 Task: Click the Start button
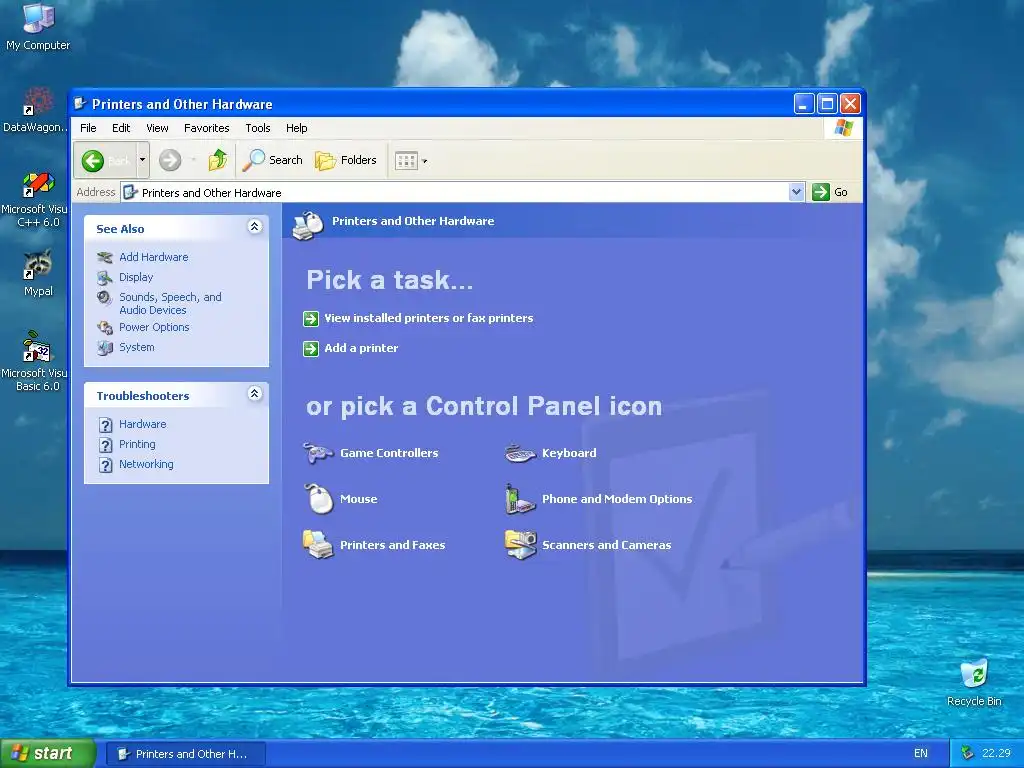coord(47,754)
